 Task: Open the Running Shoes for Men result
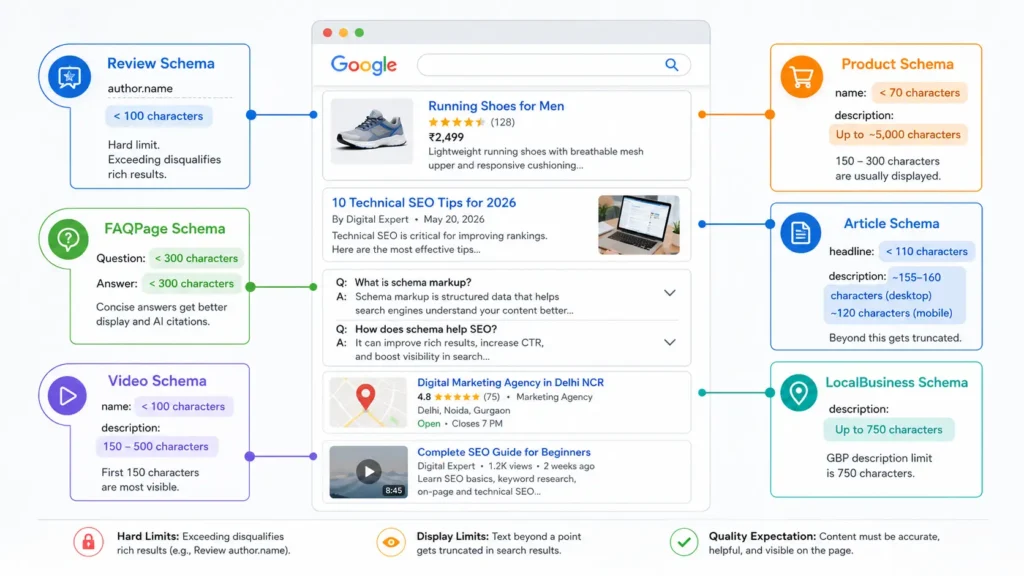tap(496, 106)
